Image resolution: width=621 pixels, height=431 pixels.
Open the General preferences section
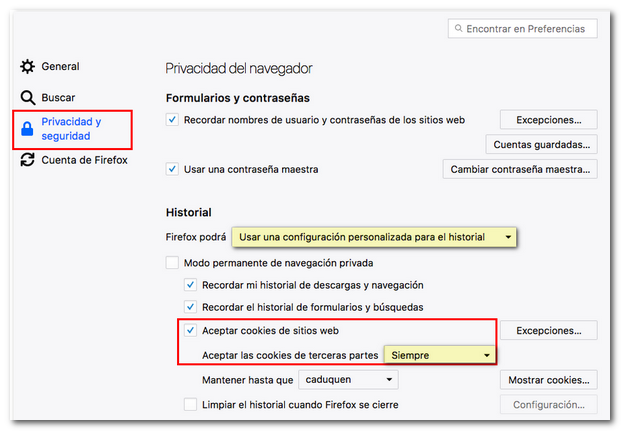pyautogui.click(x=60, y=67)
